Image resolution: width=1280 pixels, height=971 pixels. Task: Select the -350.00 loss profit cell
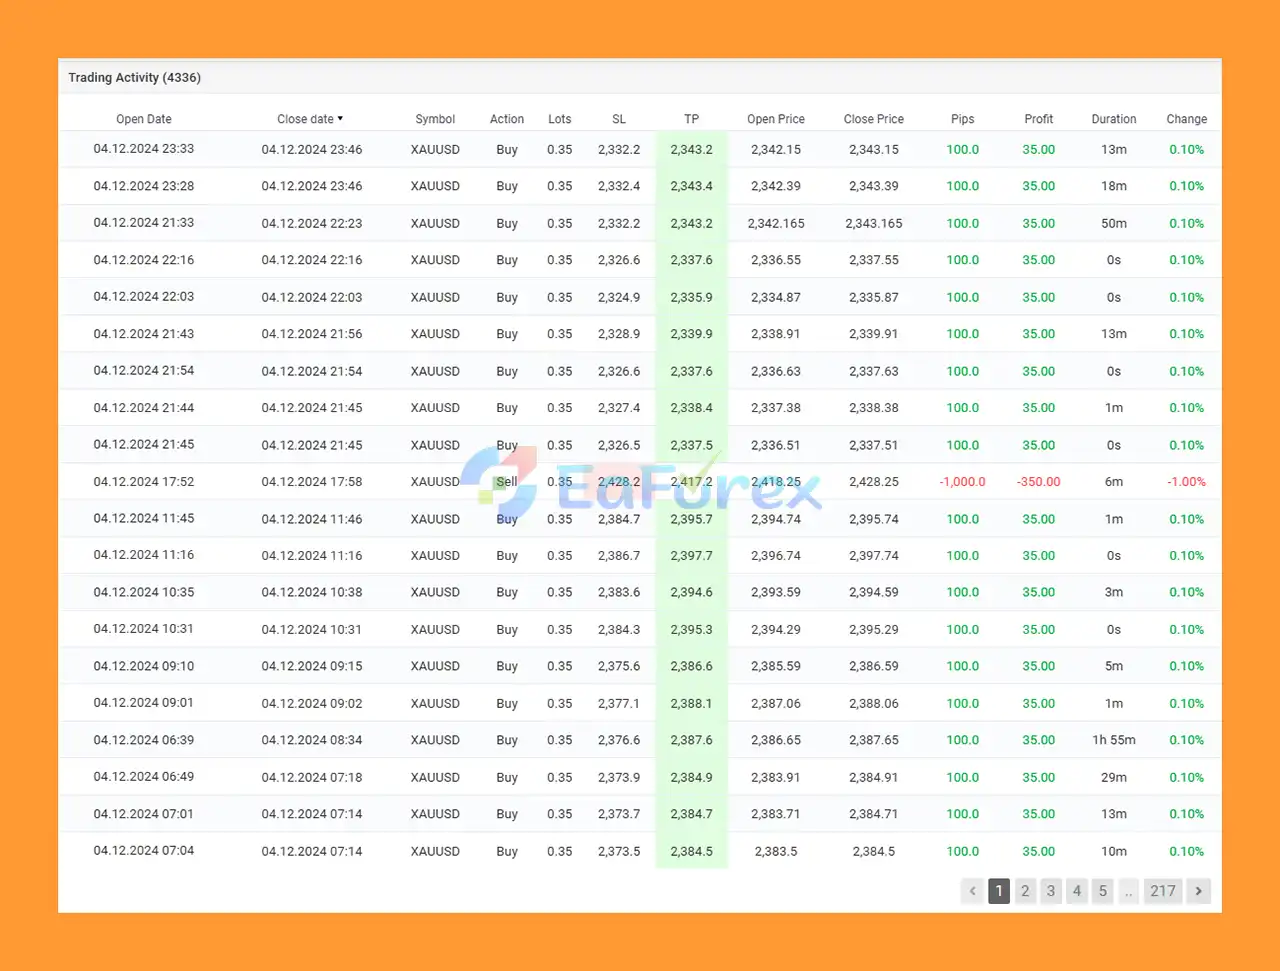point(1039,482)
